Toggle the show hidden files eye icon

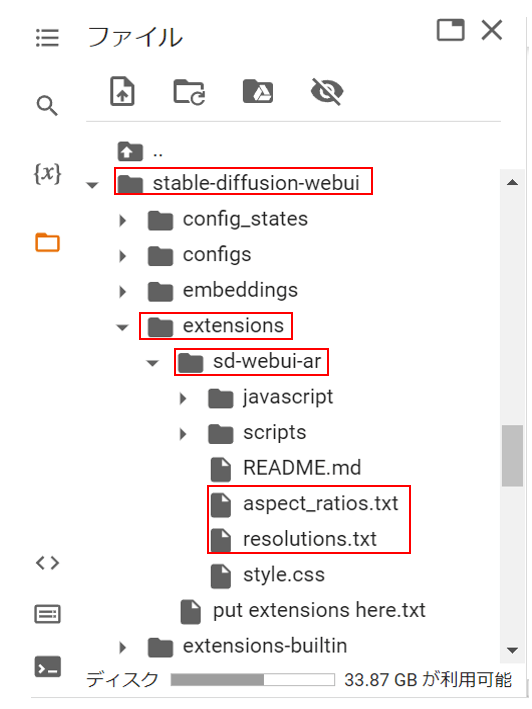coord(327,91)
